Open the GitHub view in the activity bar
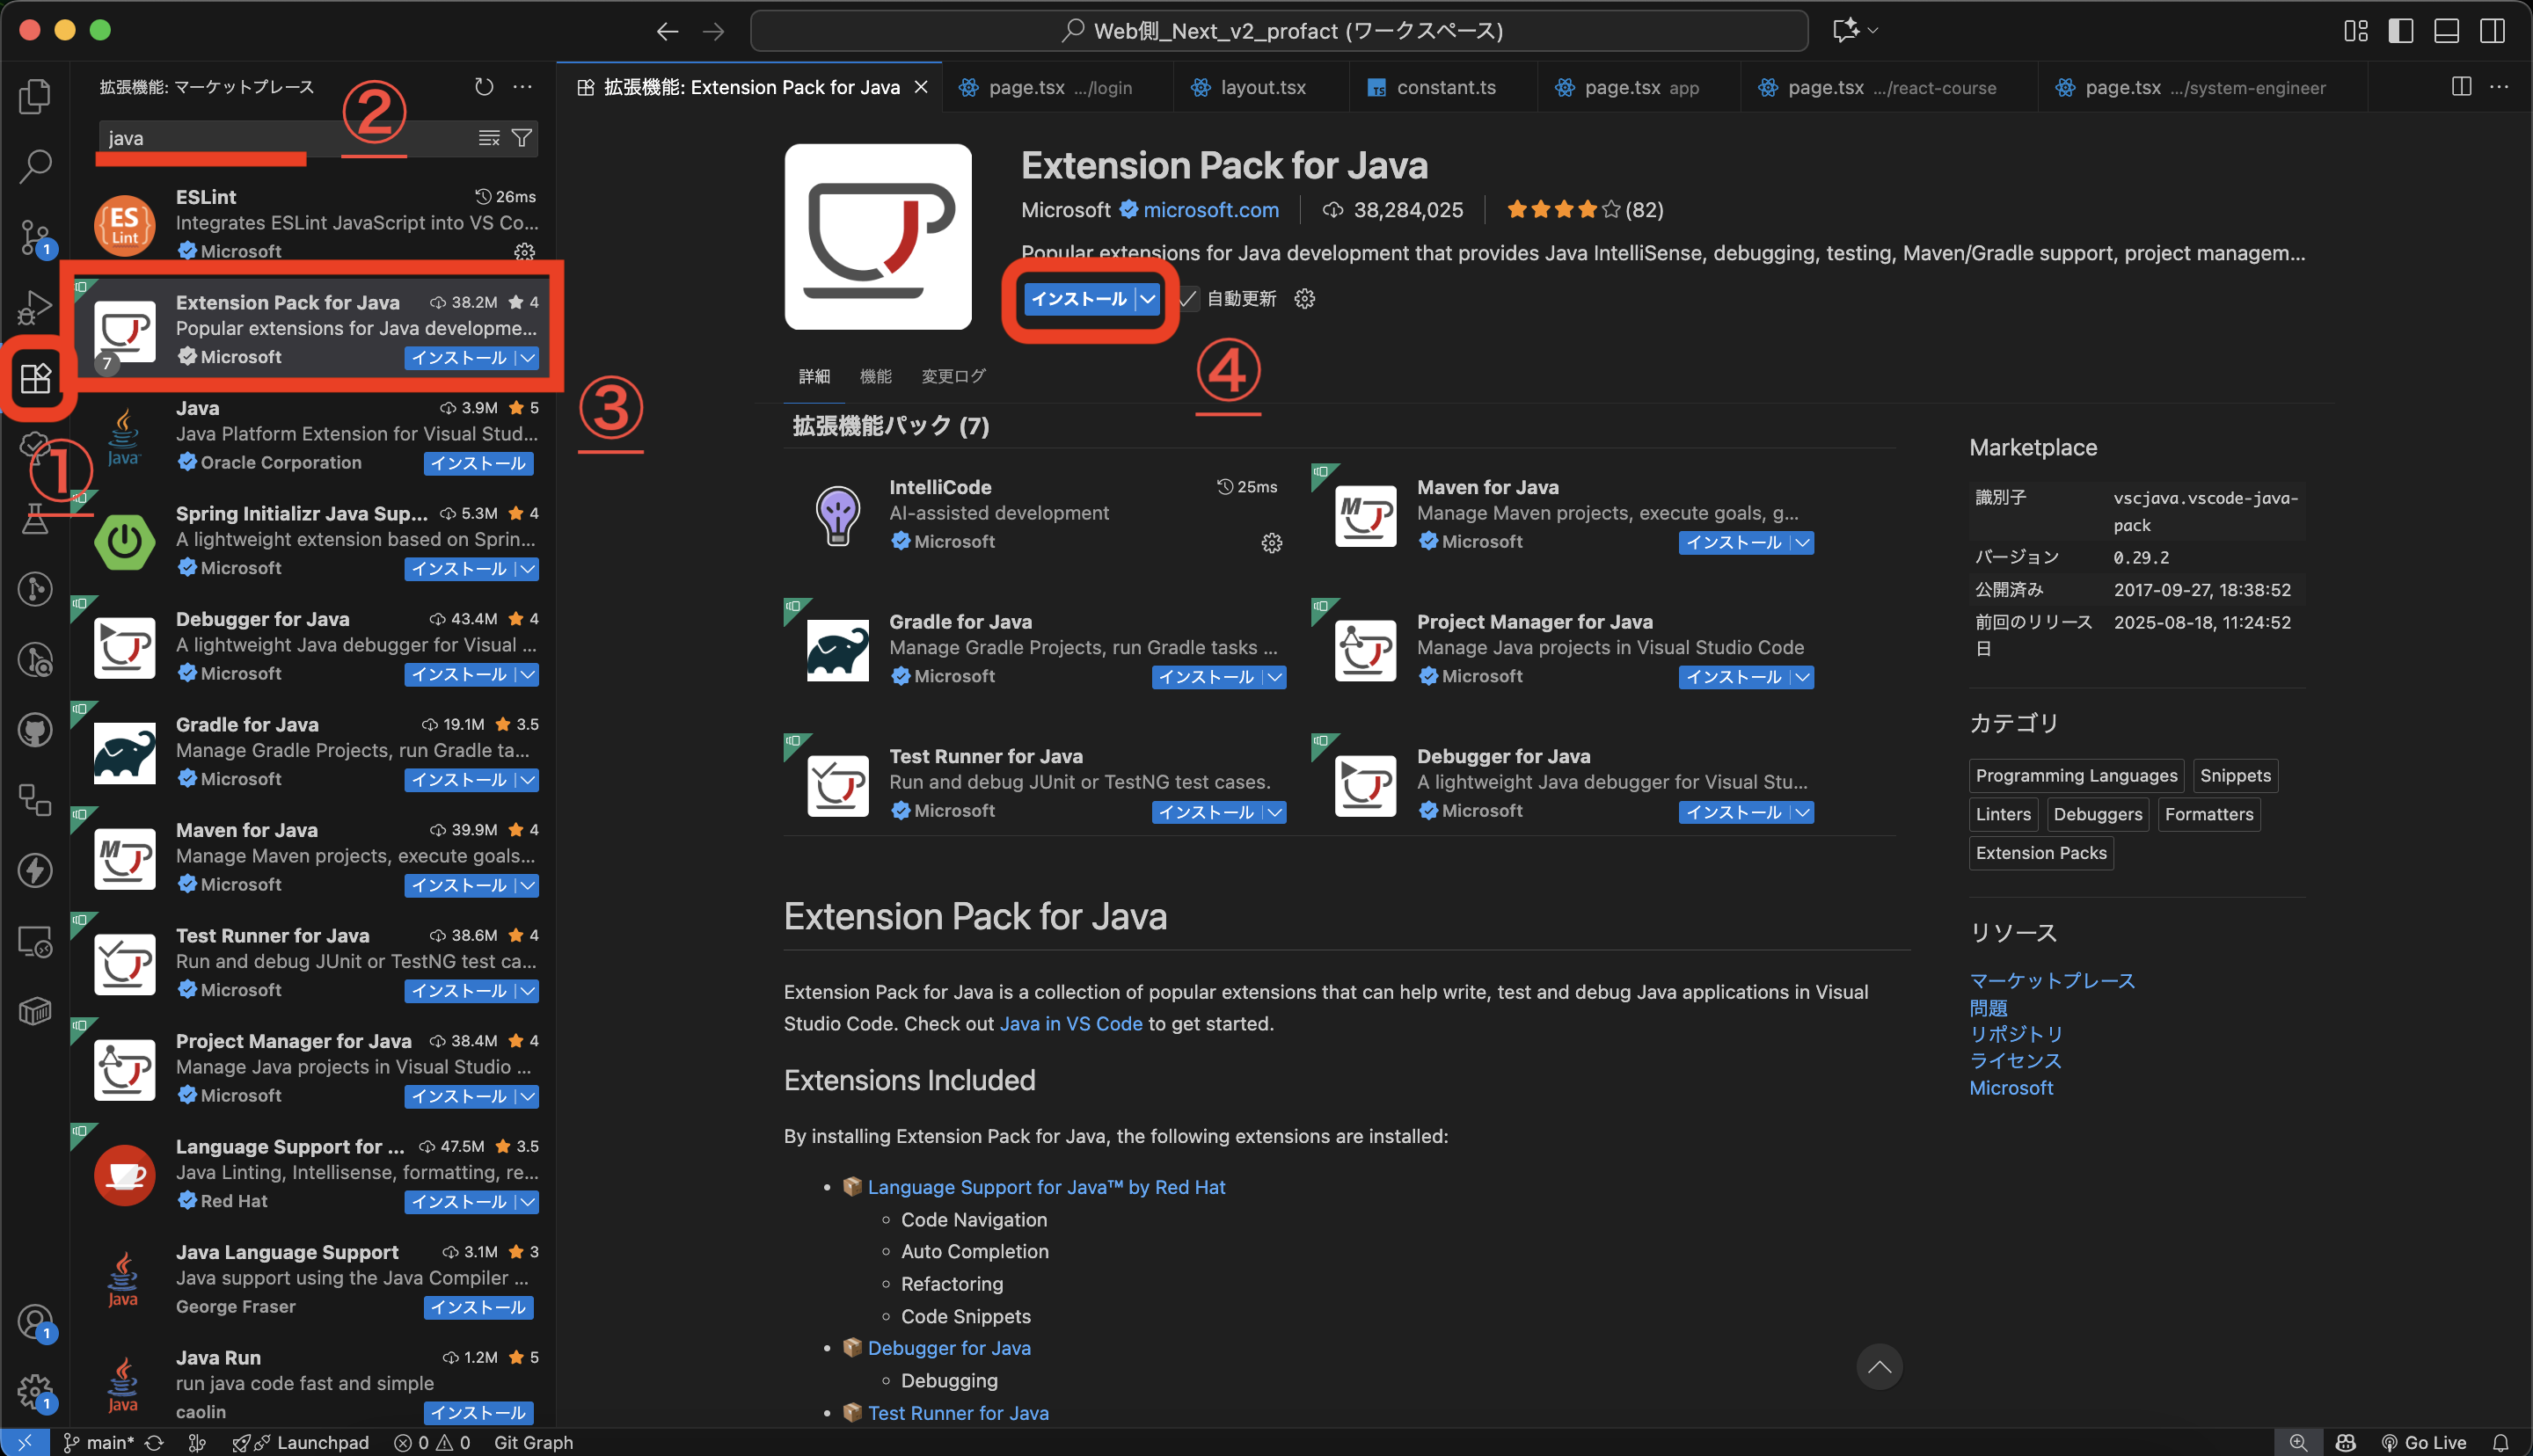The height and width of the screenshot is (1456, 2533). [x=35, y=729]
